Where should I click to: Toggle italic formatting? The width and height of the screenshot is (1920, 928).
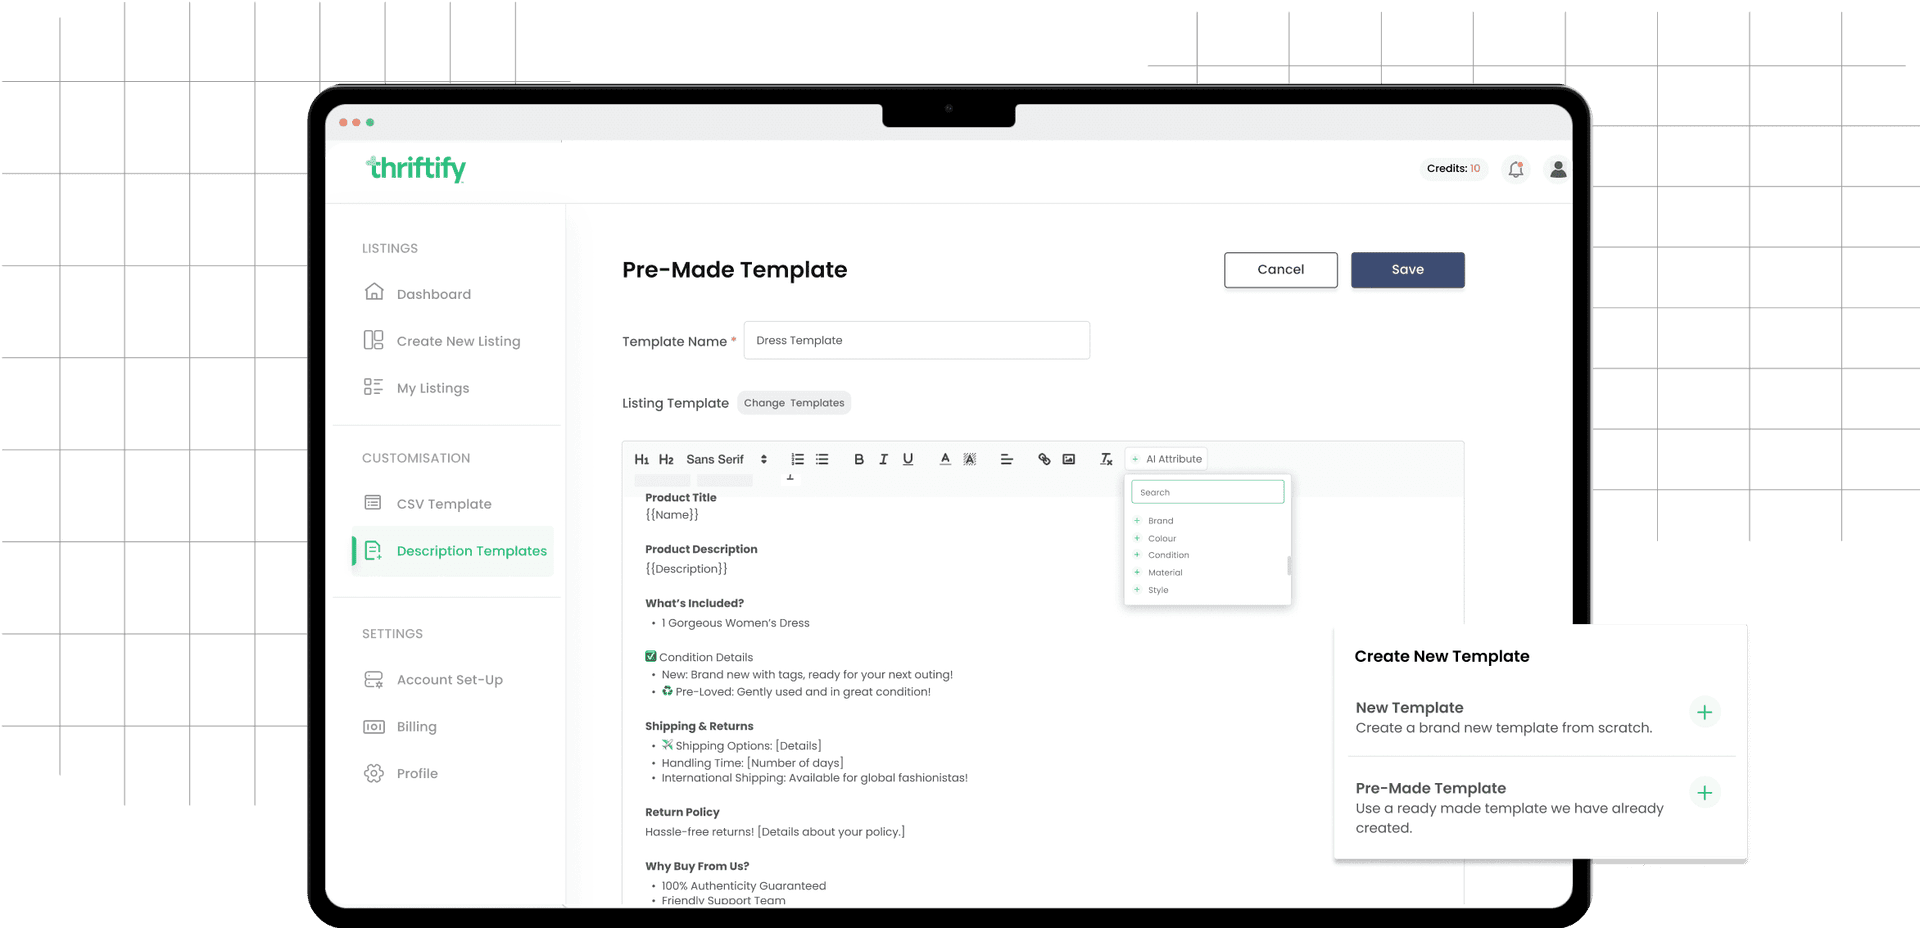coord(883,460)
